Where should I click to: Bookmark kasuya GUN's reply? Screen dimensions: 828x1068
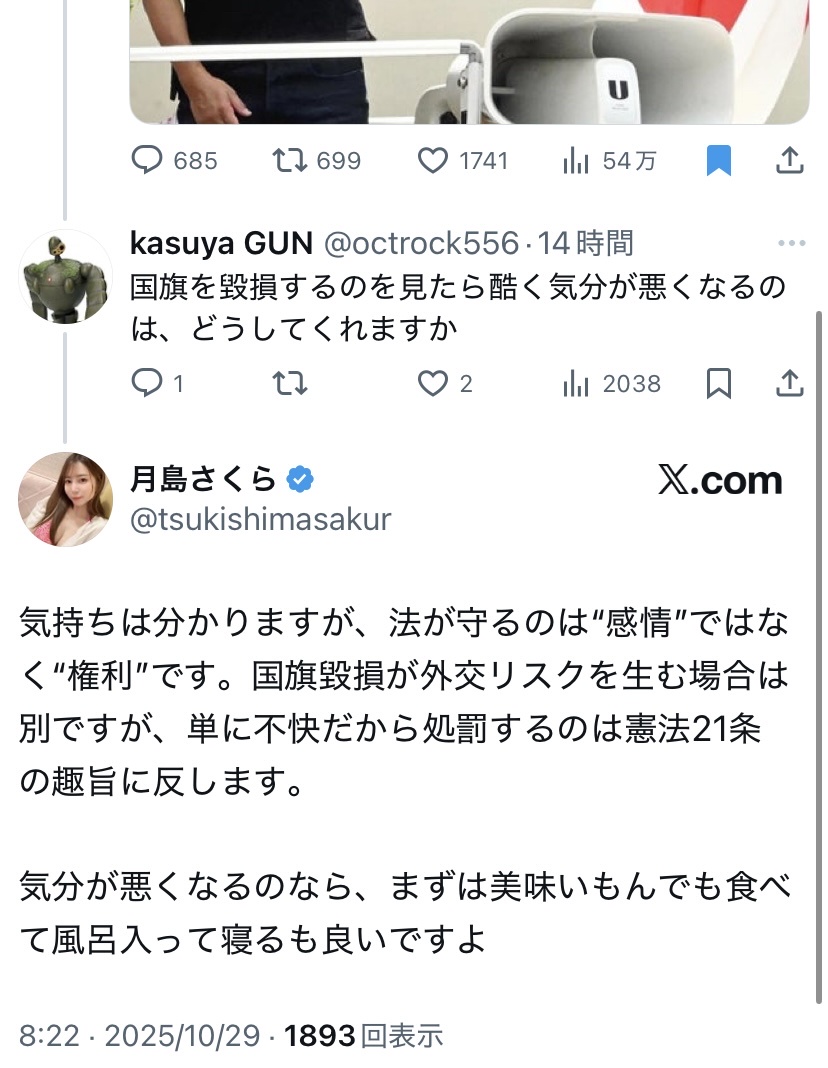tap(719, 383)
